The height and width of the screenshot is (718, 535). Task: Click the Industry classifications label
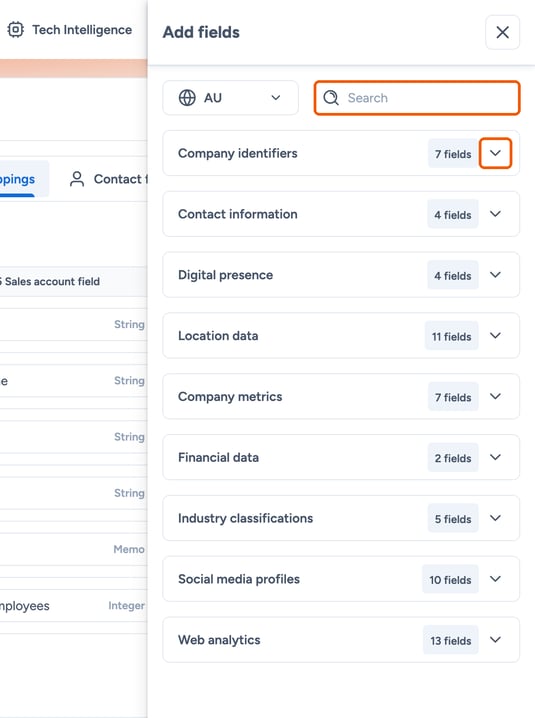[246, 518]
